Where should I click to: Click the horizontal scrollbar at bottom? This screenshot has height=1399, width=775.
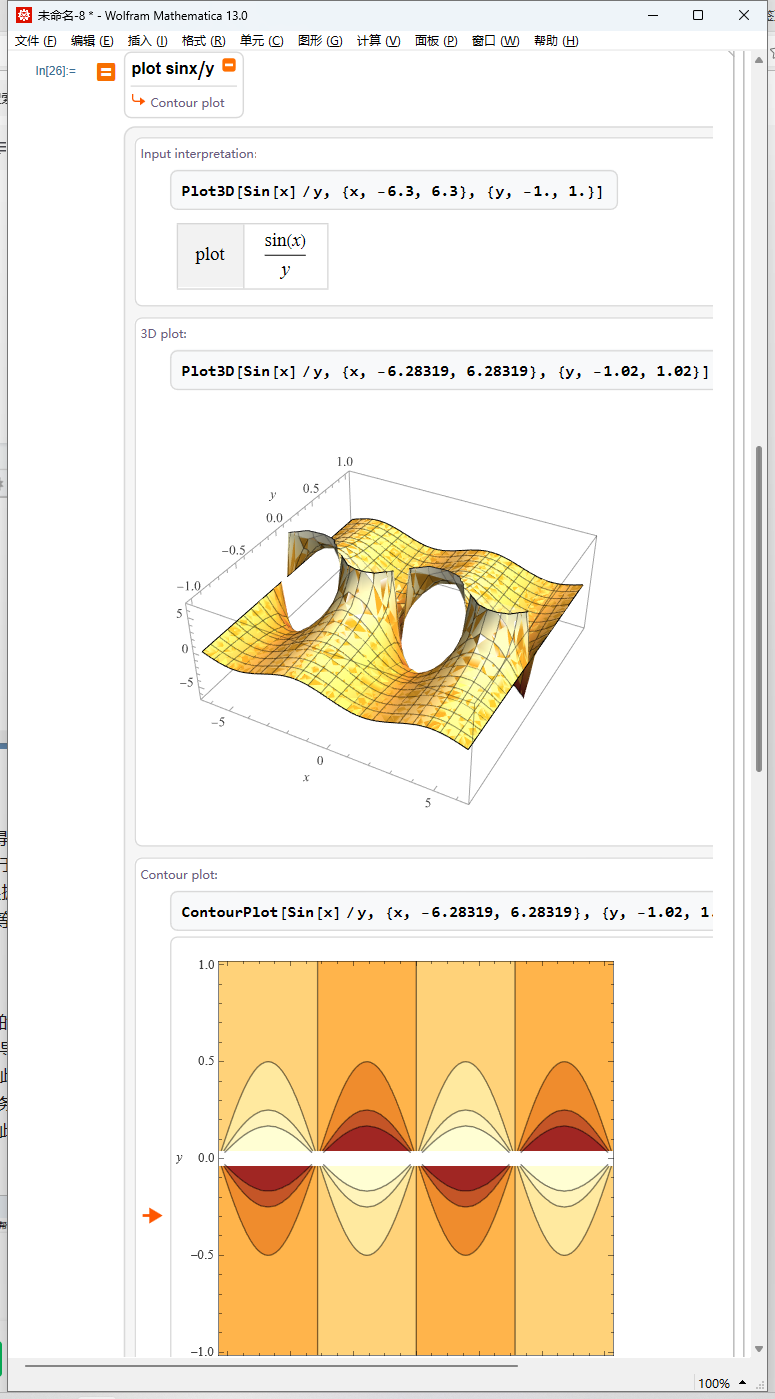(x=271, y=1365)
